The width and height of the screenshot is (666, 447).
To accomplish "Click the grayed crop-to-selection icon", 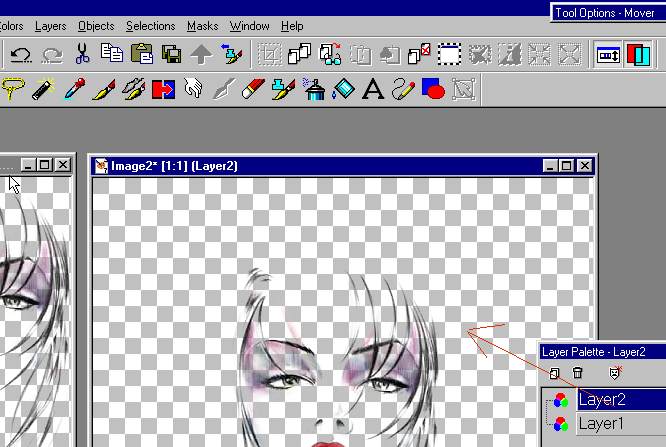I will point(270,55).
